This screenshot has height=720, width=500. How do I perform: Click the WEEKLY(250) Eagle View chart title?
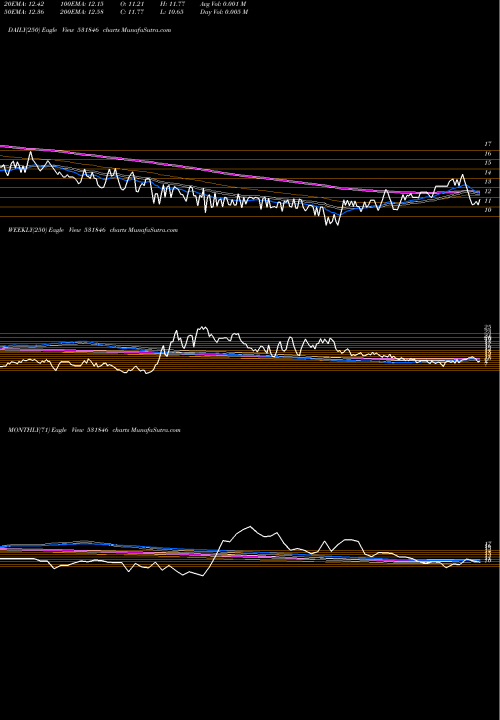[x=93, y=230]
